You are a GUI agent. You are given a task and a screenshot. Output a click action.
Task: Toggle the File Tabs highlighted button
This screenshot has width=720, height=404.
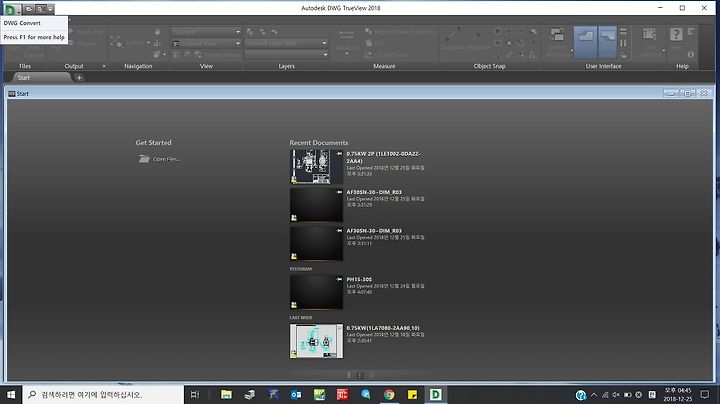coord(585,42)
